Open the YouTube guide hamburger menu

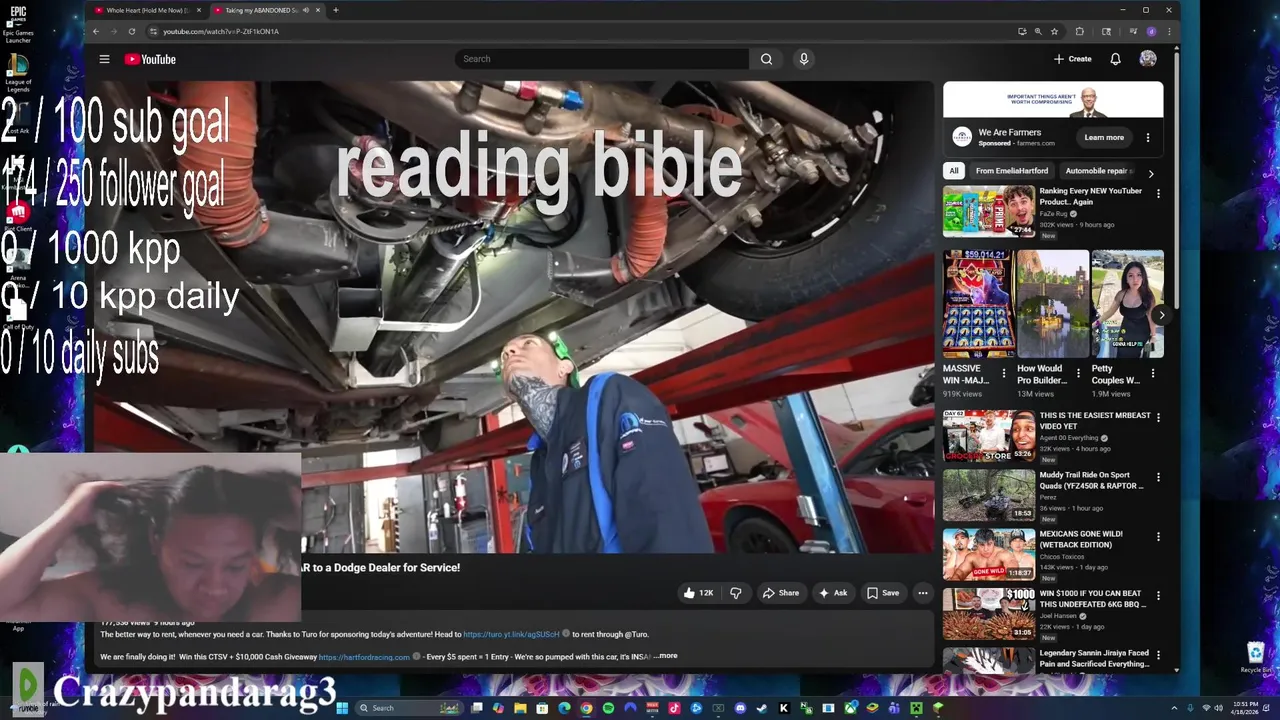tap(104, 59)
